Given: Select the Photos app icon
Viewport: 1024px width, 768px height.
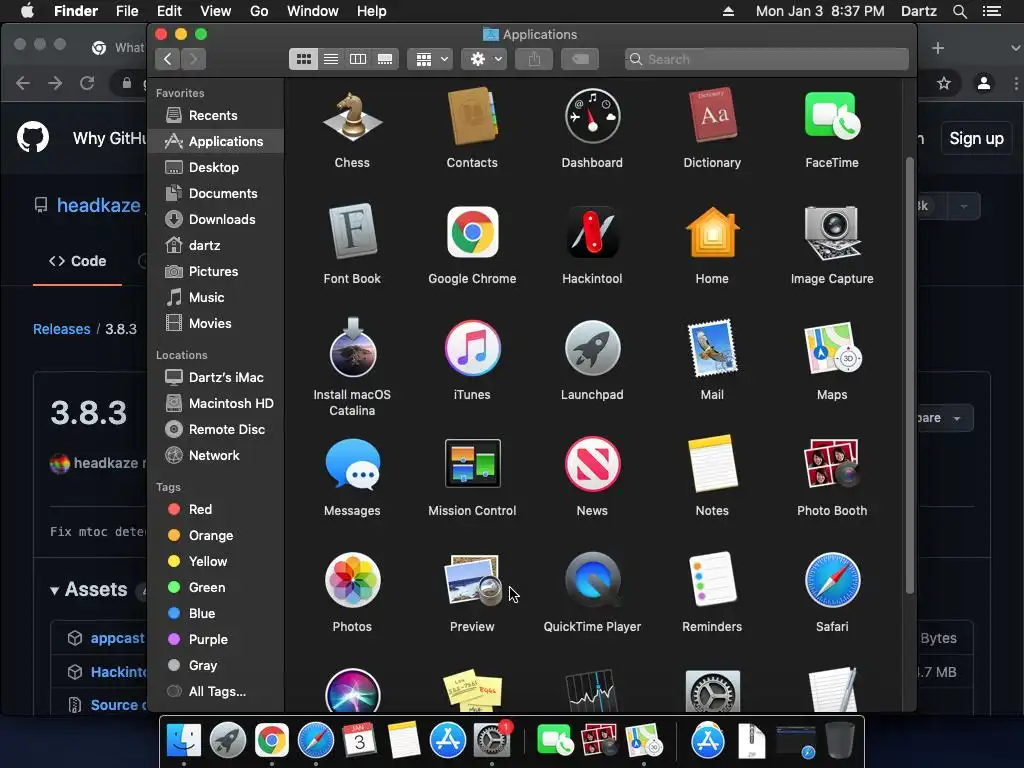Looking at the screenshot, I should pos(352,580).
